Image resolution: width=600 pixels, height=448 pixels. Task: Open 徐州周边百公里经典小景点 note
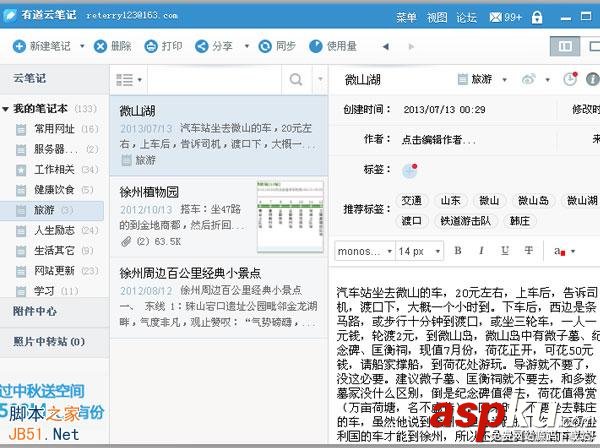(218, 298)
